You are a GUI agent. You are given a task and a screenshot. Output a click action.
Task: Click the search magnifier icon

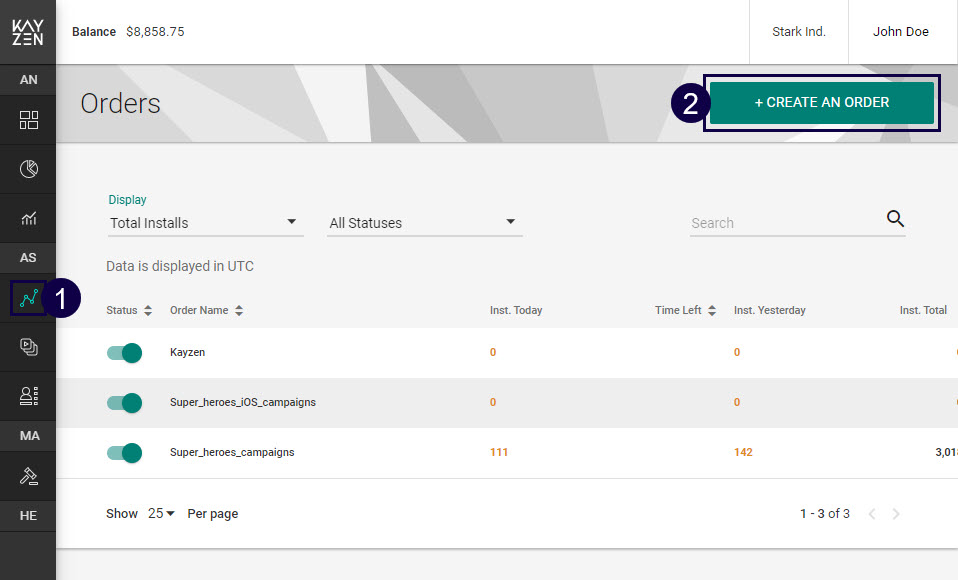(x=895, y=220)
